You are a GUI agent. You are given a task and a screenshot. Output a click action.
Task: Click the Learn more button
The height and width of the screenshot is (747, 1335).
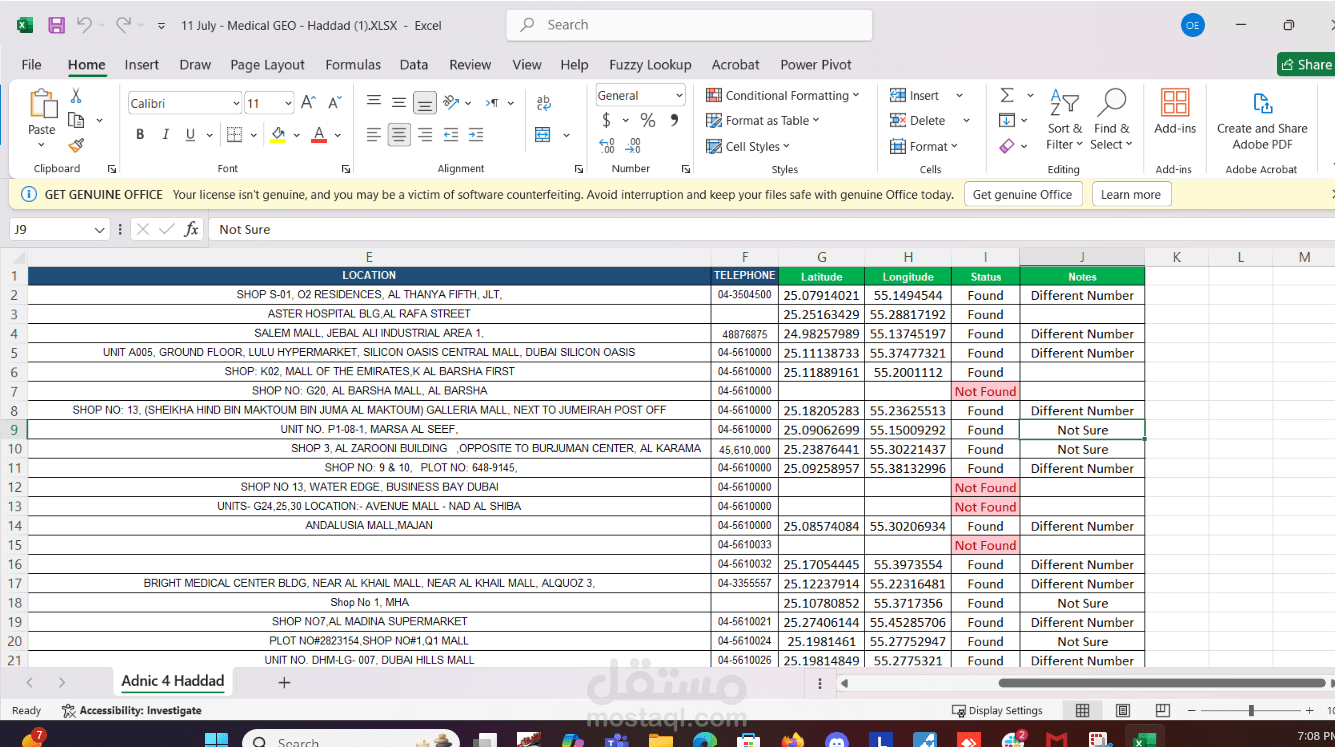[x=1131, y=195]
